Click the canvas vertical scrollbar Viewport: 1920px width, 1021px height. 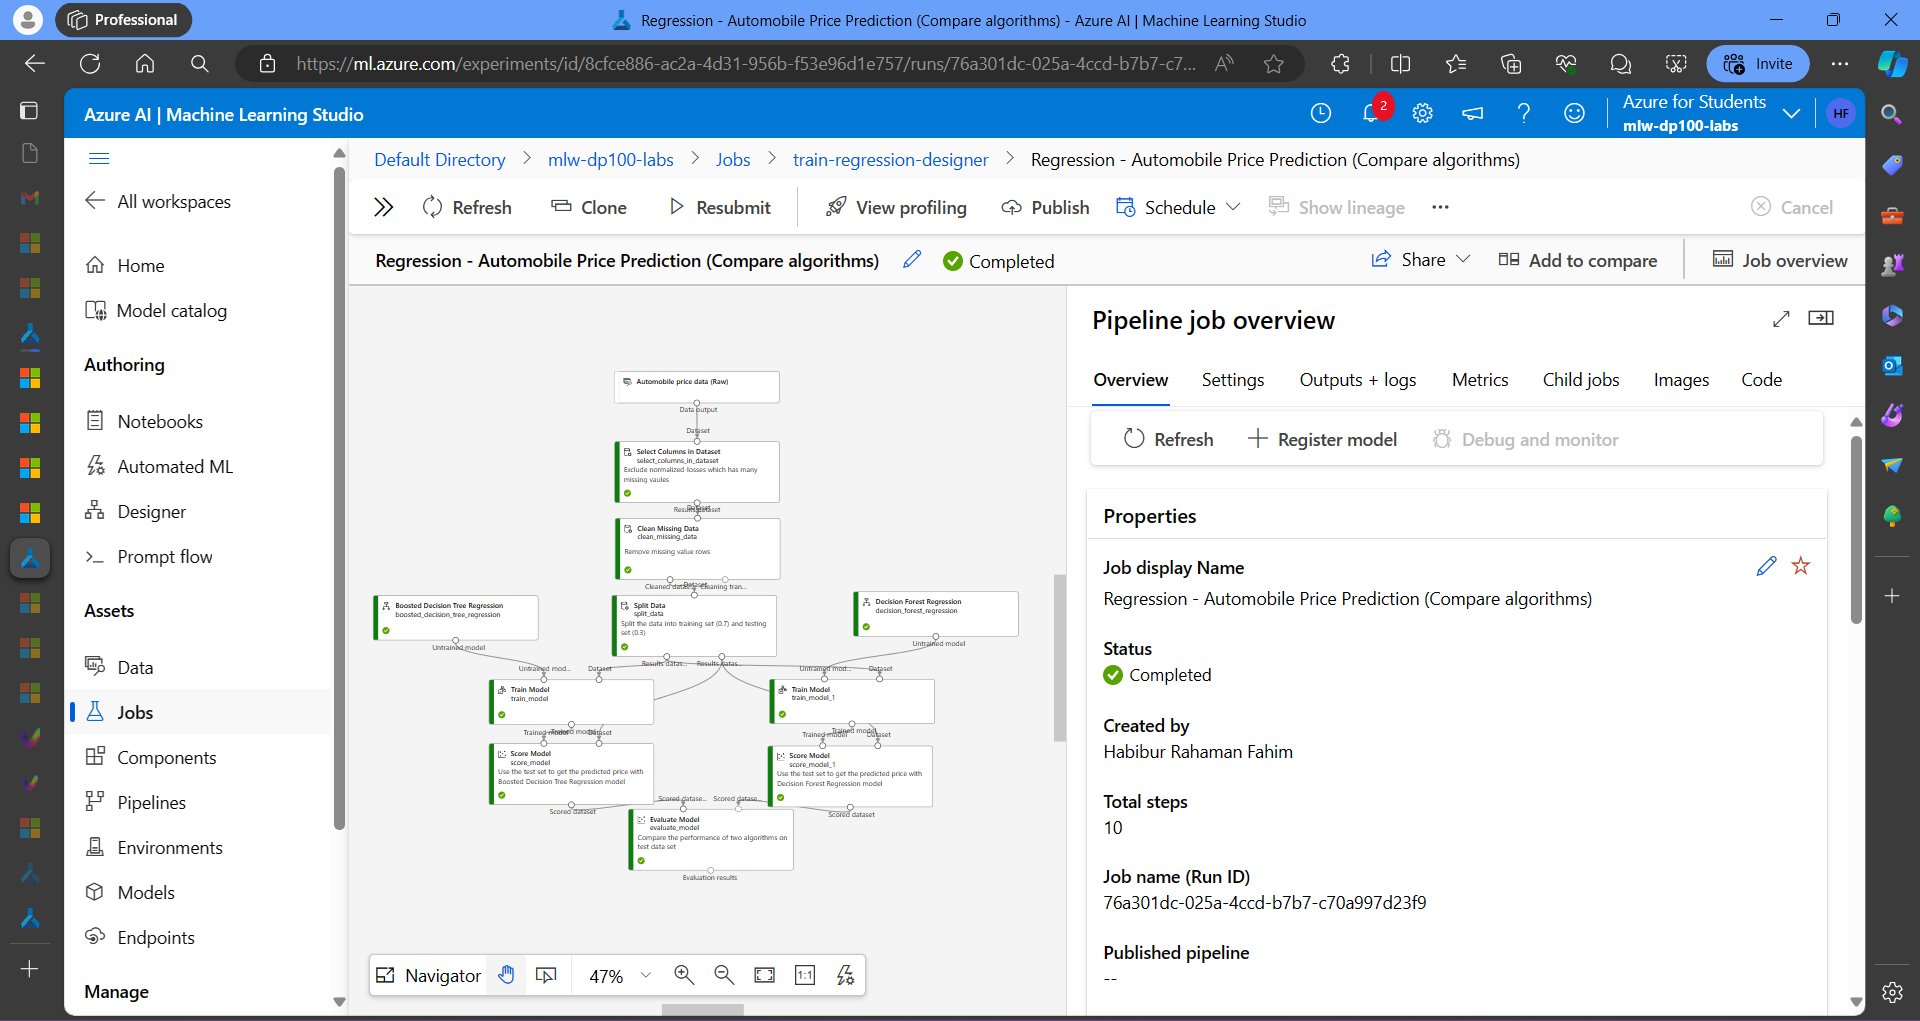point(1060,657)
